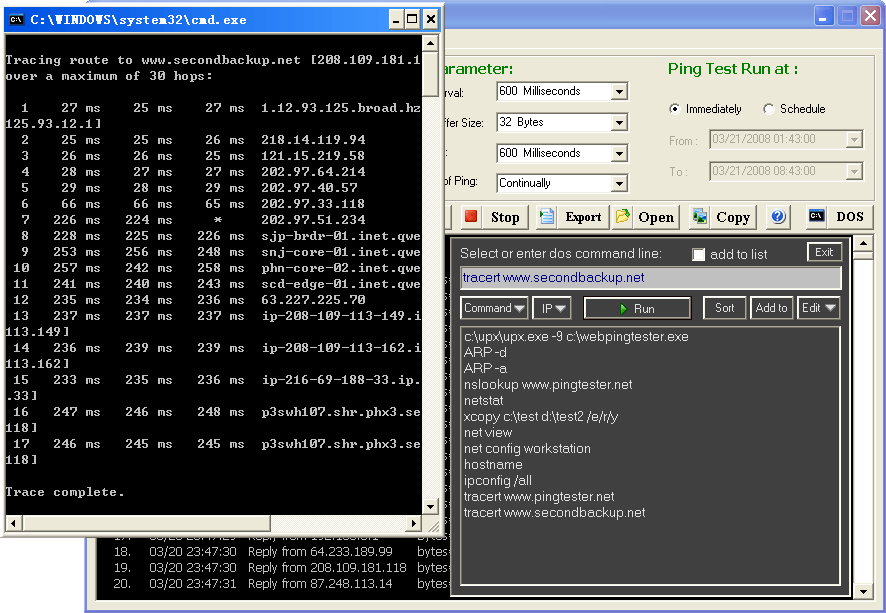This screenshot has height=613, width=886.
Task: Select 'tracert www.secondbackup.net' in list
Action: (x=554, y=512)
